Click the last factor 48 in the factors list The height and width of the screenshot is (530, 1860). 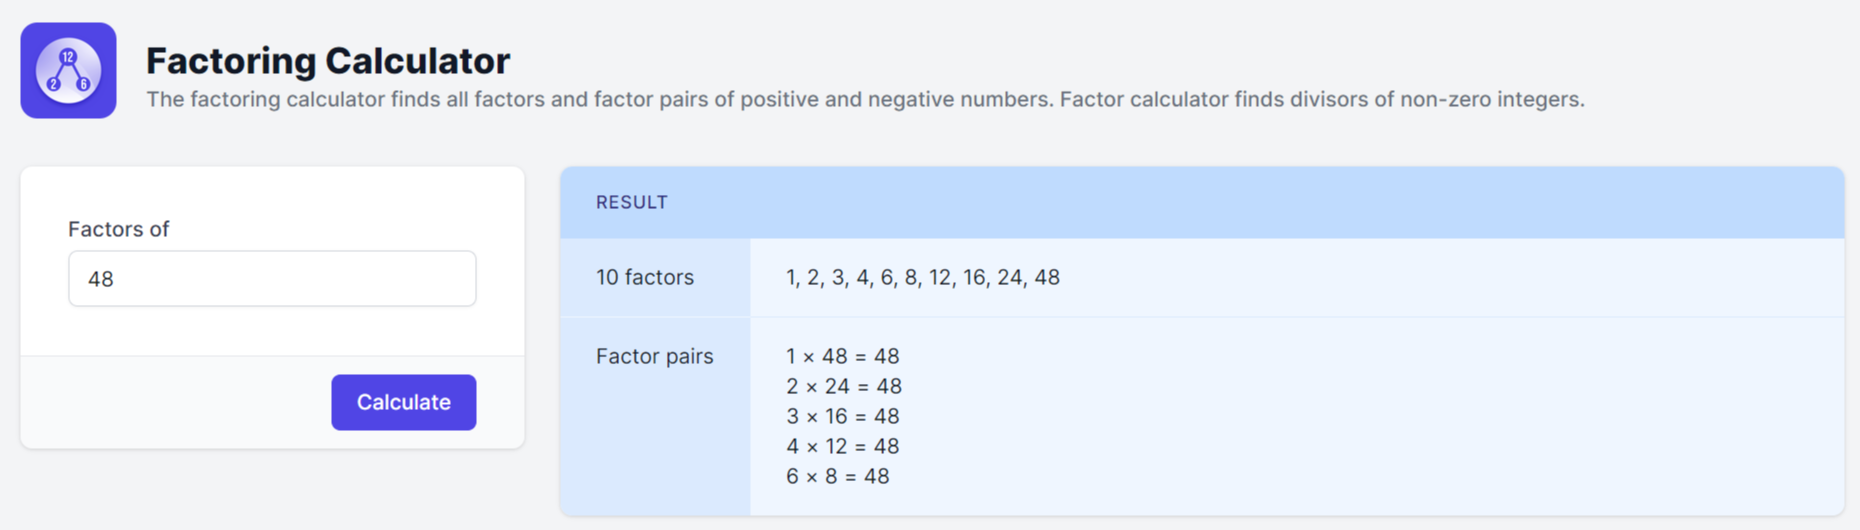point(1047,277)
